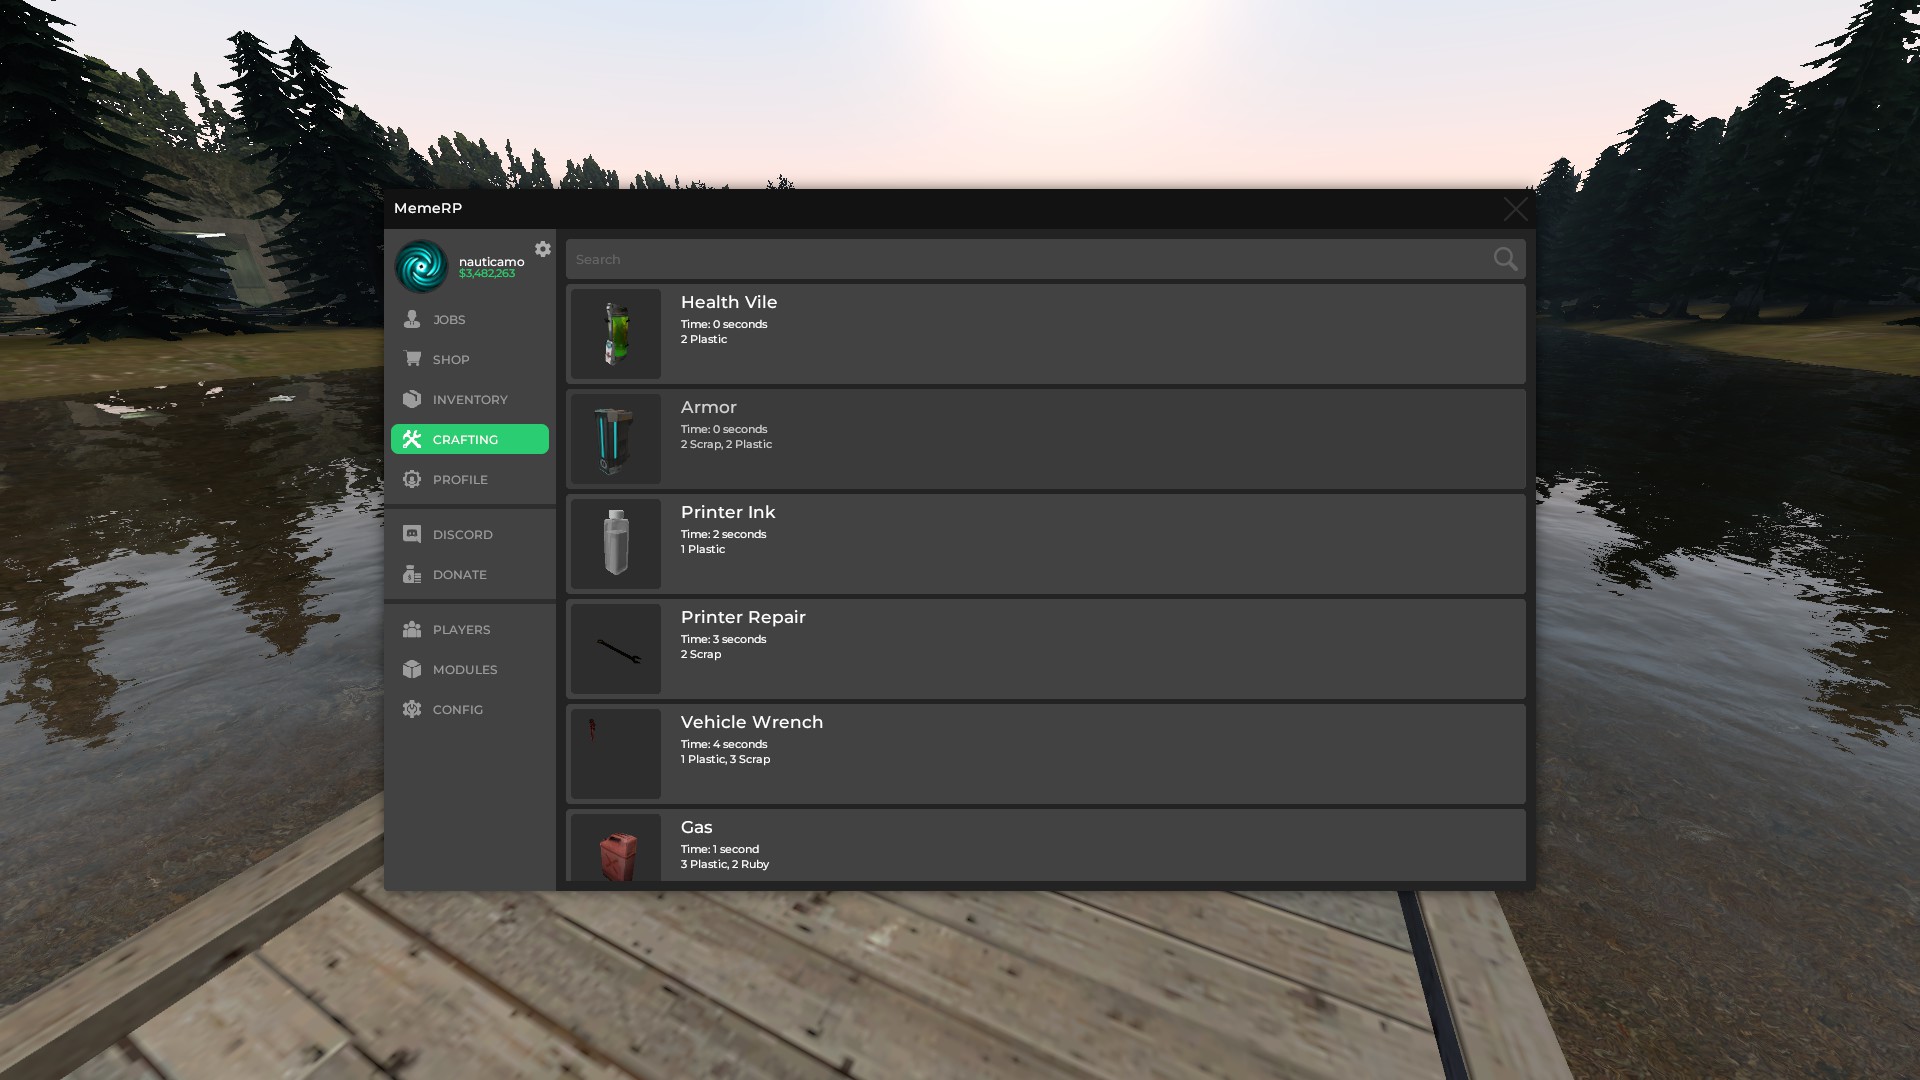
Task: Open the Discord icon in the sidebar
Action: coord(412,534)
